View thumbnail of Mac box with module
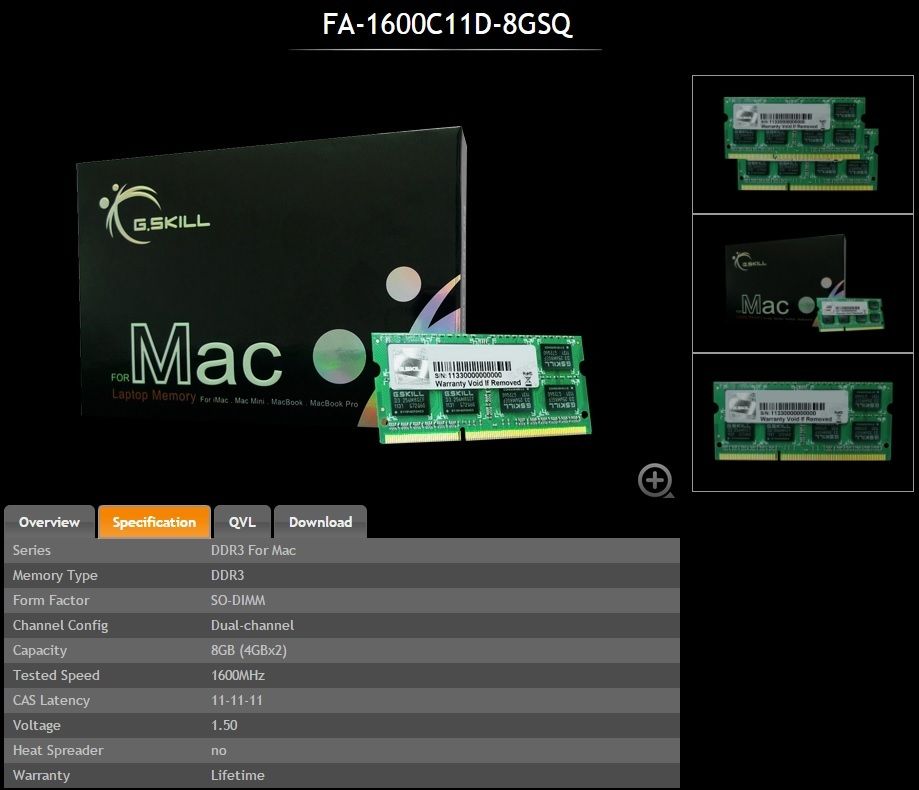 click(802, 284)
